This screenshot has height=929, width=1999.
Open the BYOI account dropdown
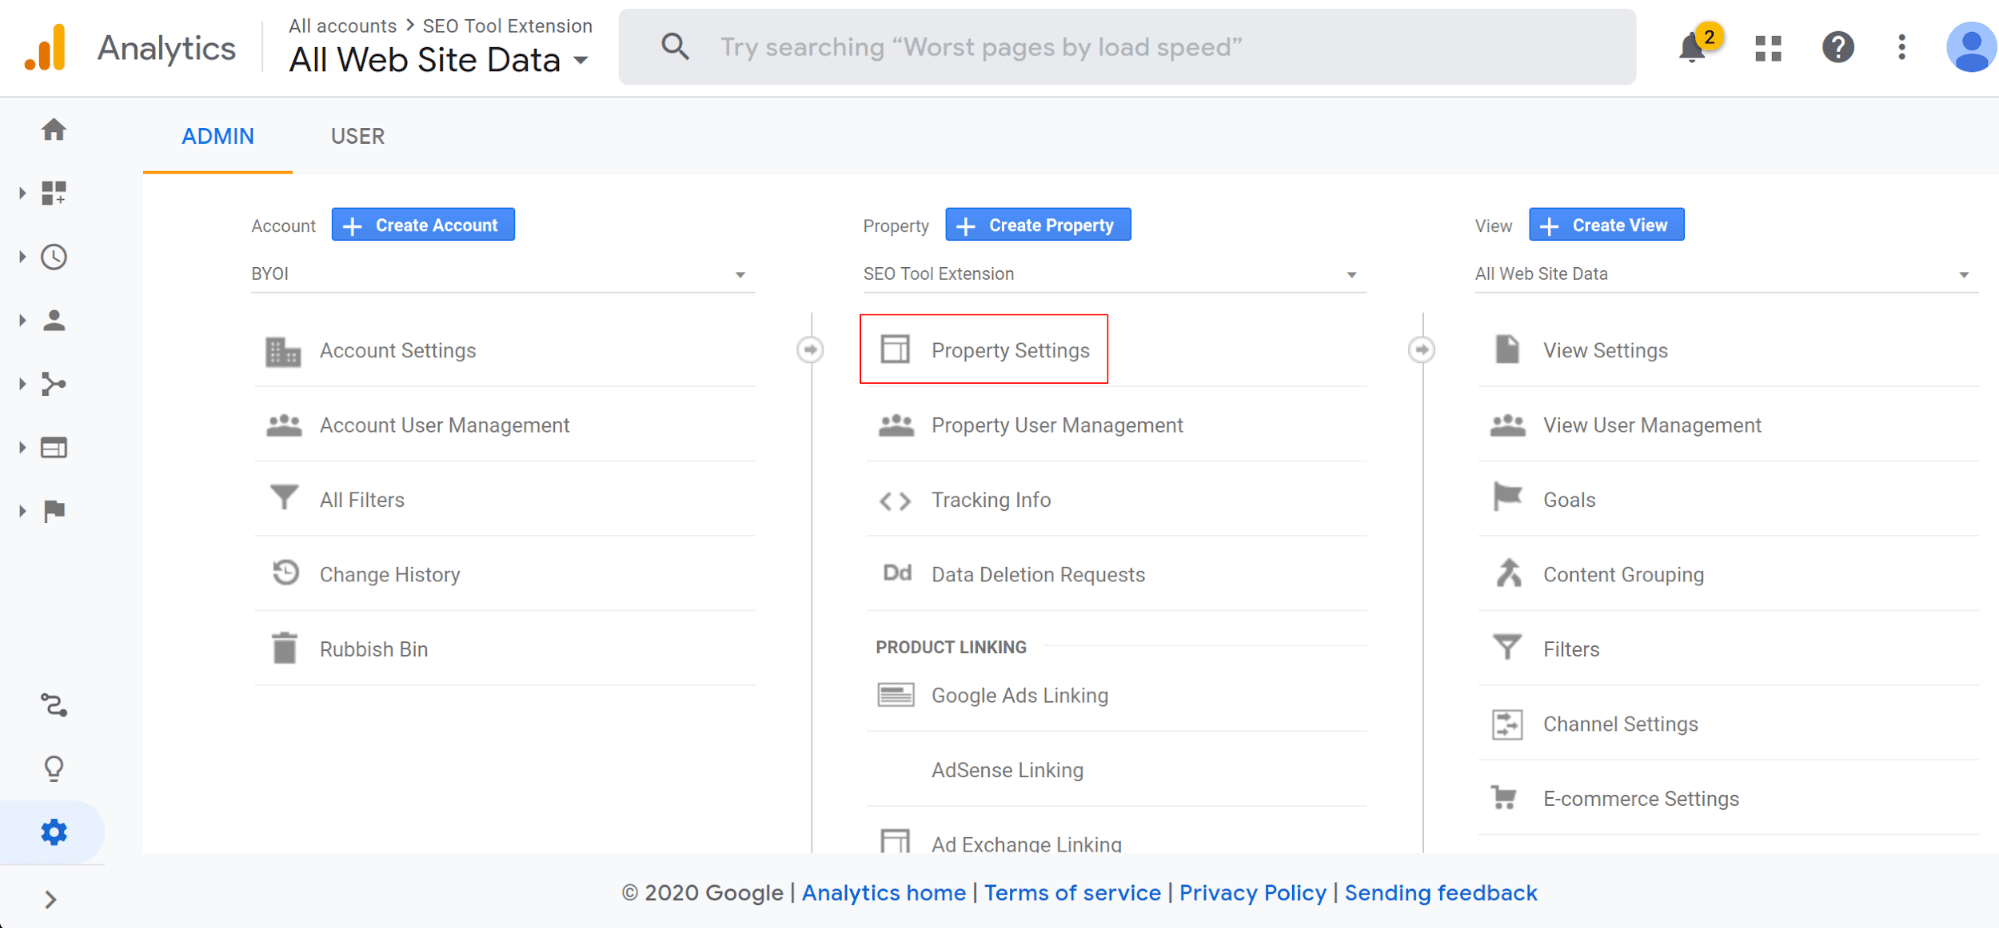pos(503,274)
